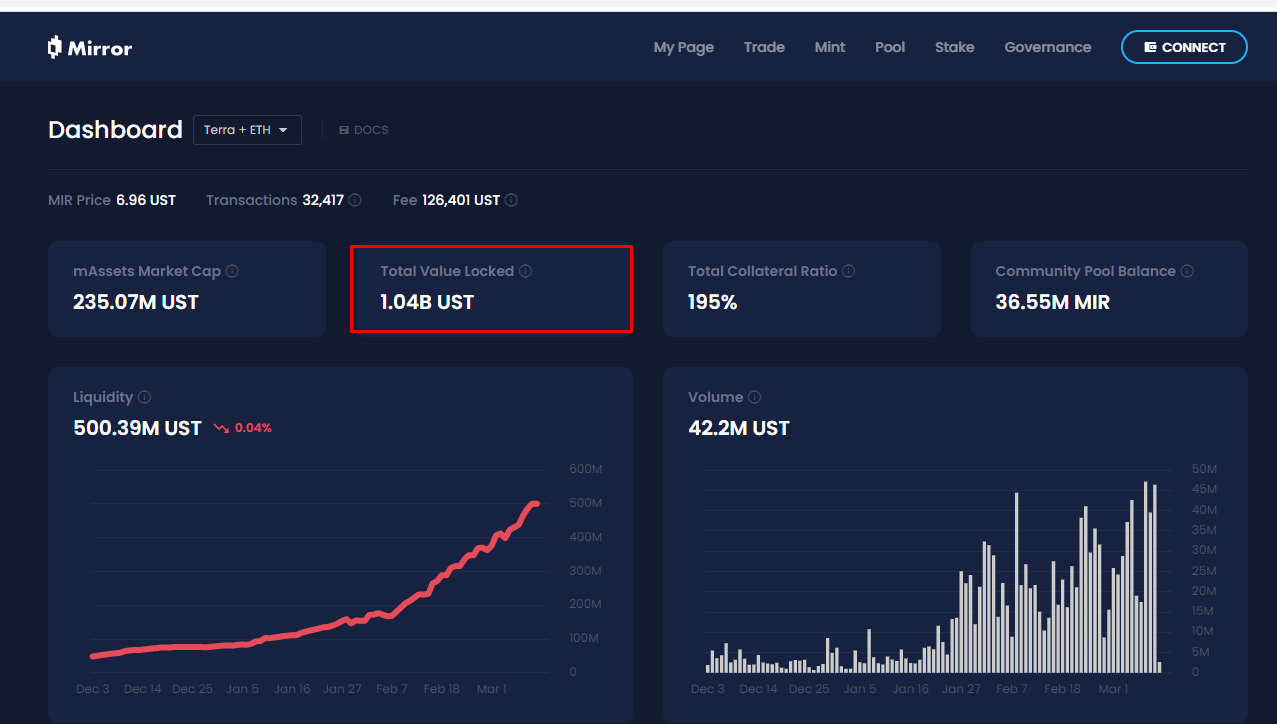Show info tooltip for Fee
The width and height of the screenshot is (1277, 724).
pyautogui.click(x=511, y=200)
